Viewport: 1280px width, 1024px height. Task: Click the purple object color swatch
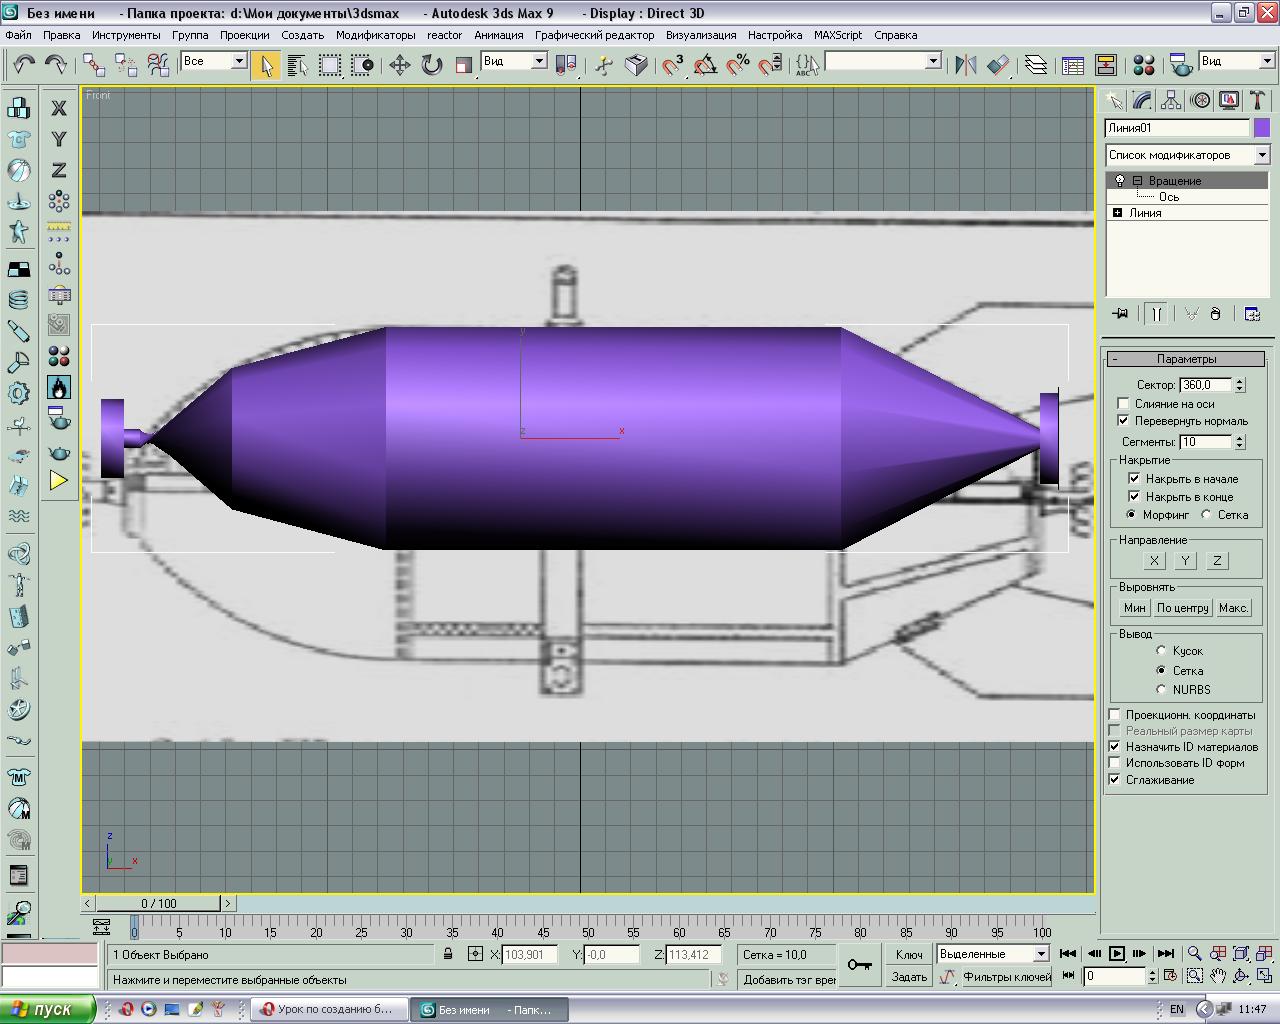[x=1262, y=128]
